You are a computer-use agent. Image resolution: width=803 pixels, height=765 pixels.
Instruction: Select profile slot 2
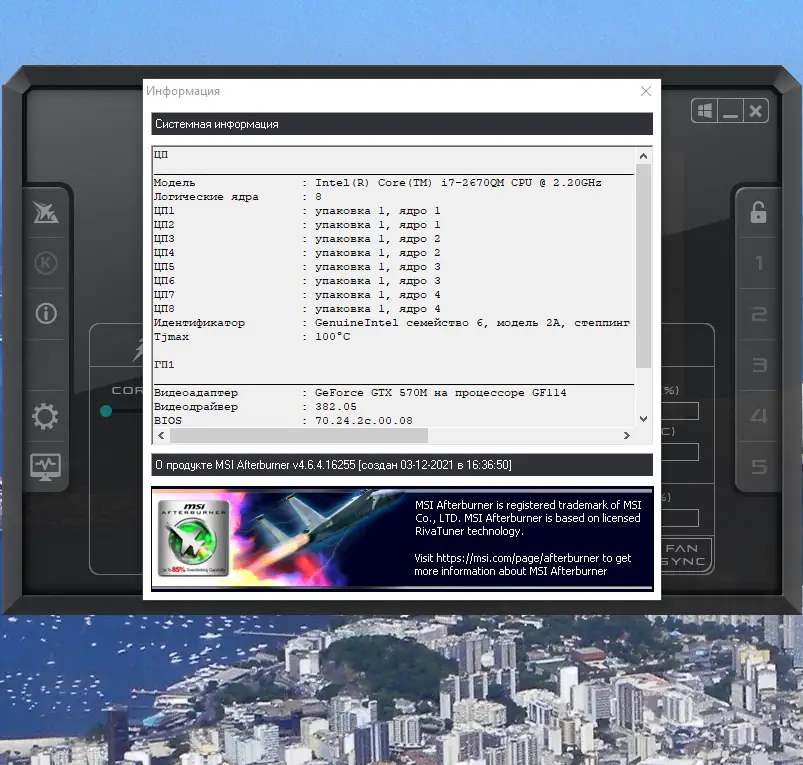[759, 314]
